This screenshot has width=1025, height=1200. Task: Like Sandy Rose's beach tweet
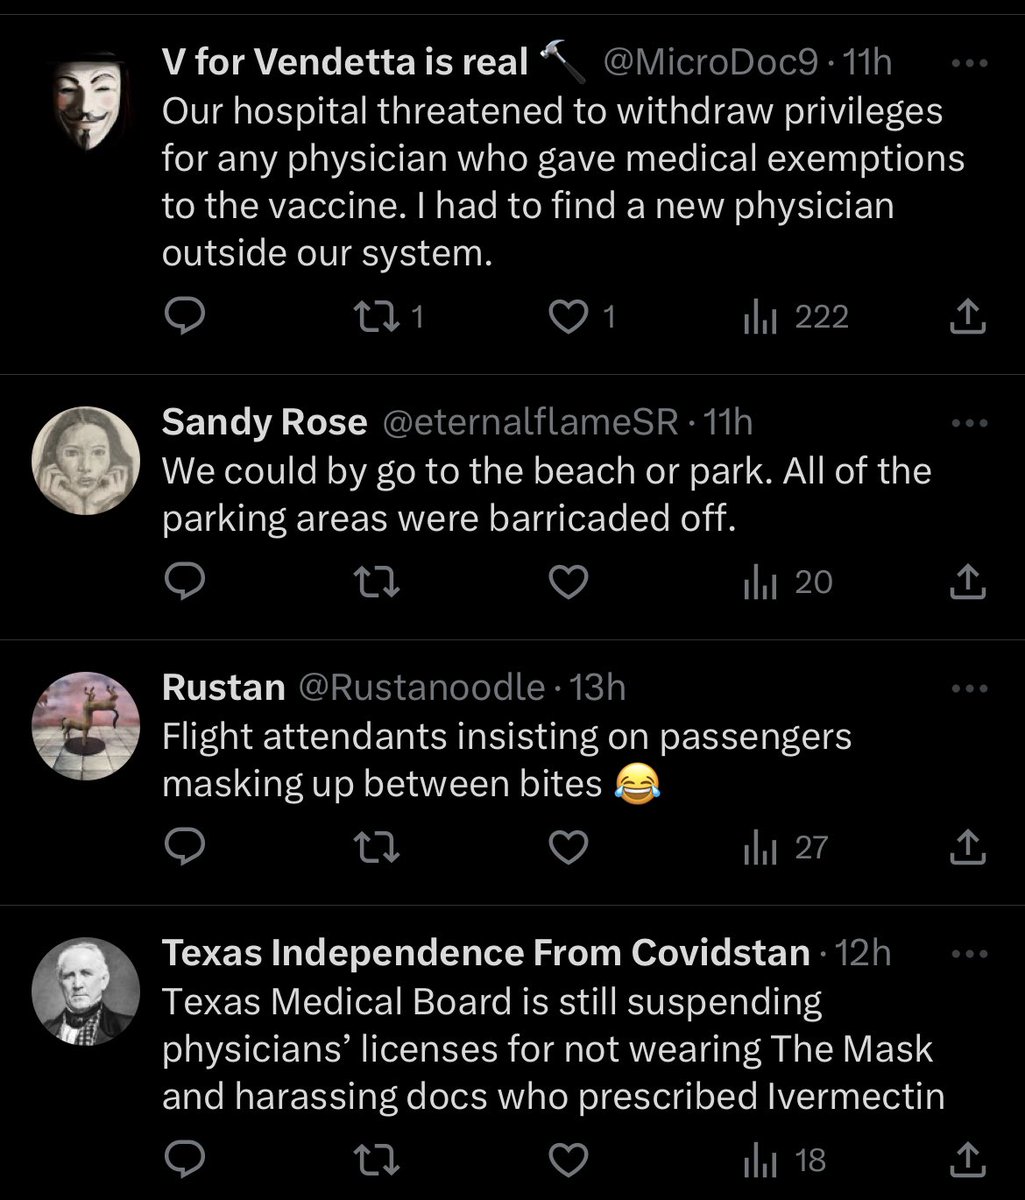point(569,582)
